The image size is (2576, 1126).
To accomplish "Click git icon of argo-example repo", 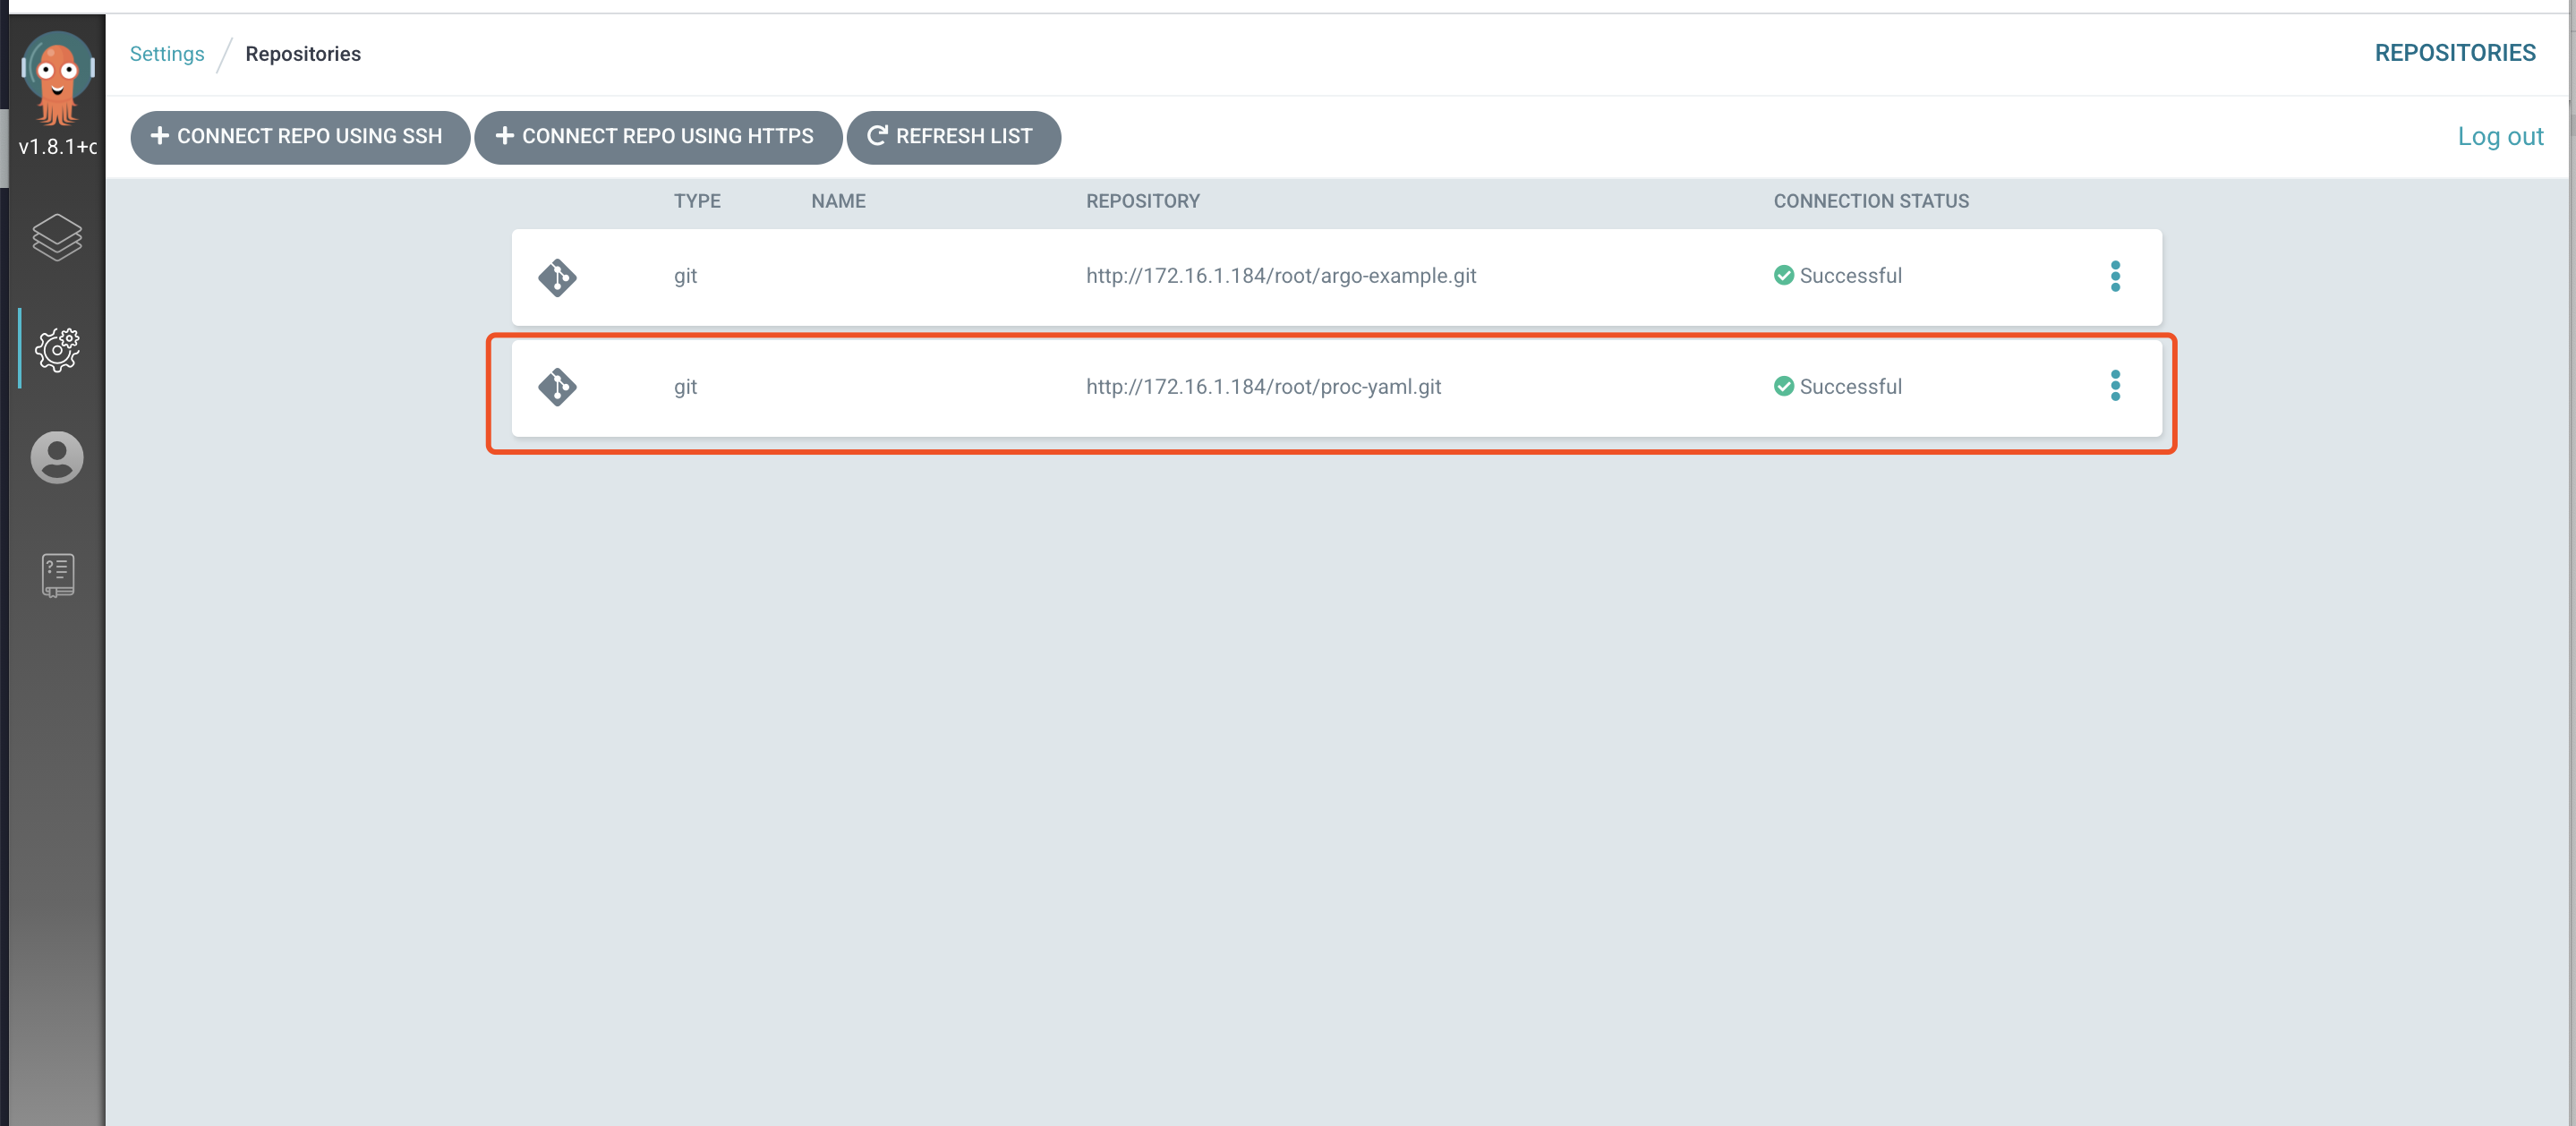I will pyautogui.click(x=557, y=277).
